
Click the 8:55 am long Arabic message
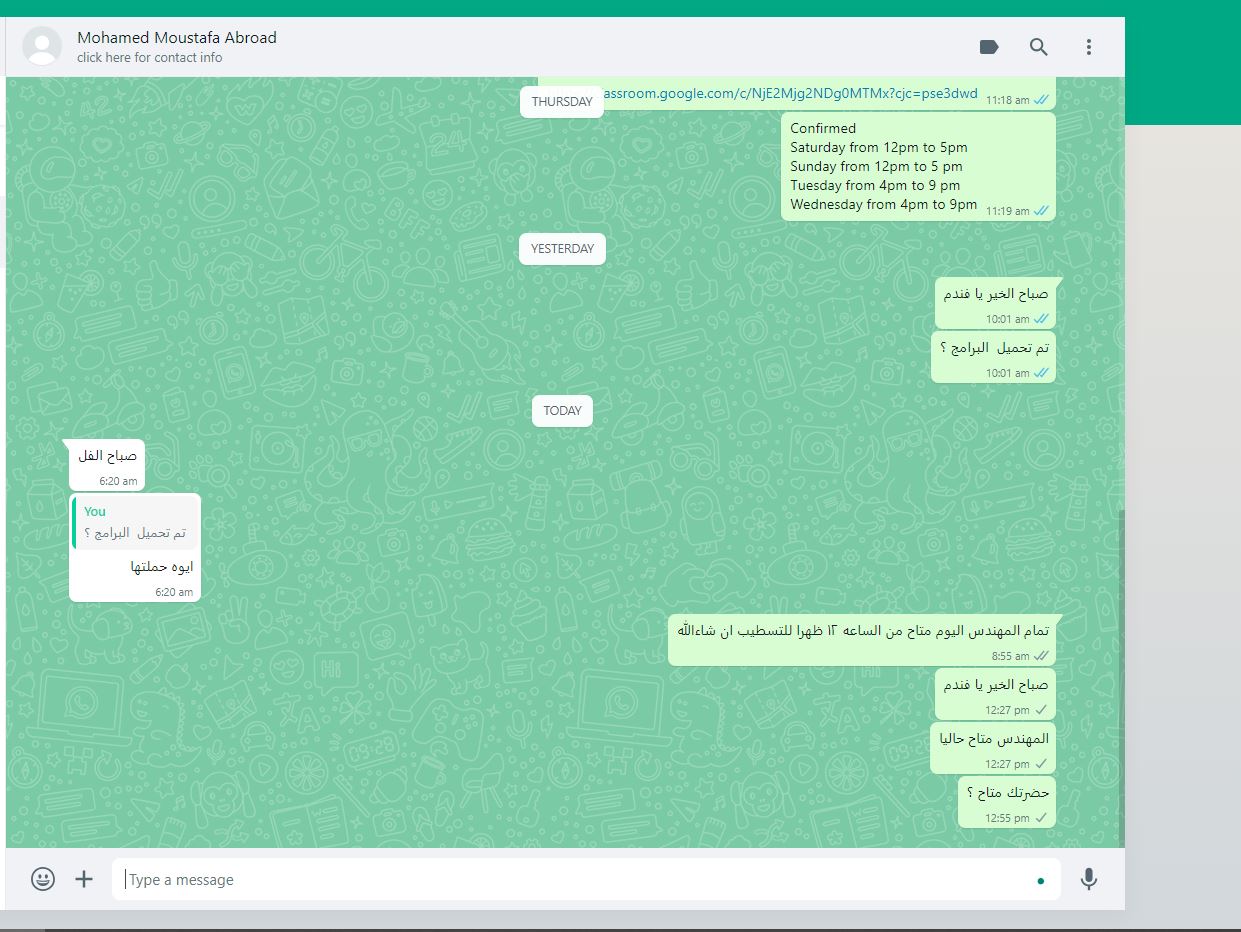coord(862,640)
